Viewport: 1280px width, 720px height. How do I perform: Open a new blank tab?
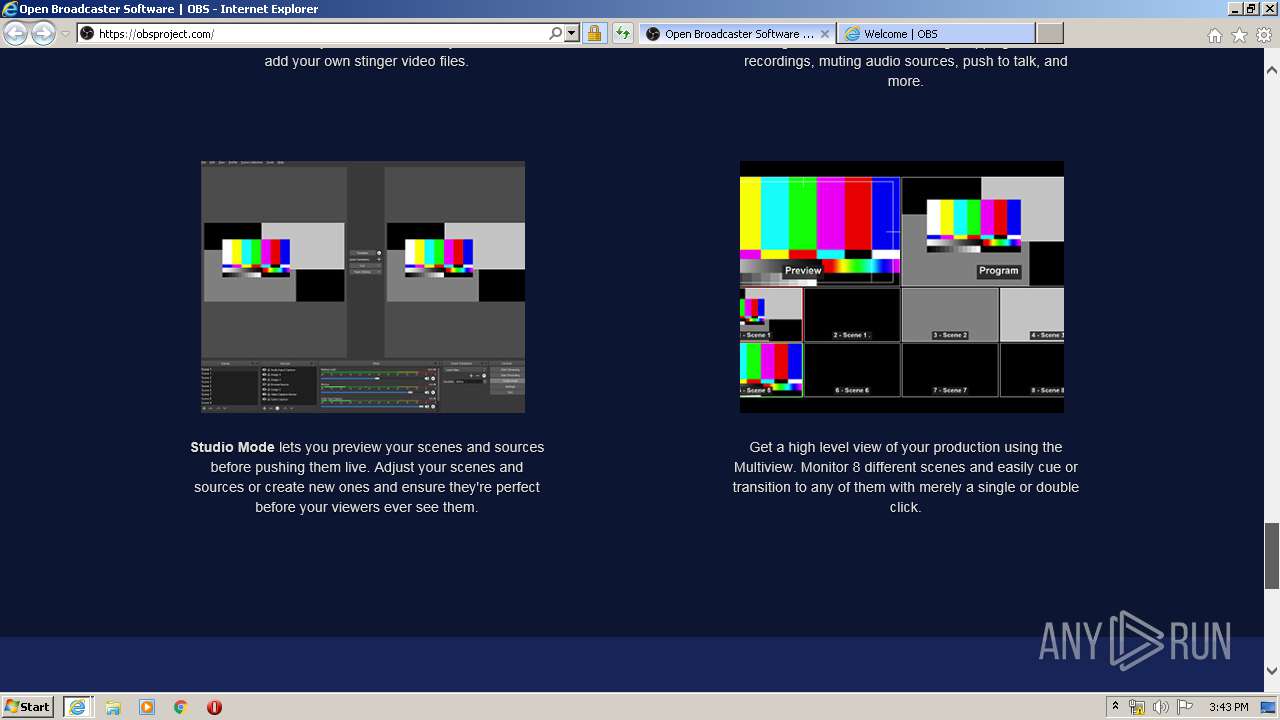1049,33
